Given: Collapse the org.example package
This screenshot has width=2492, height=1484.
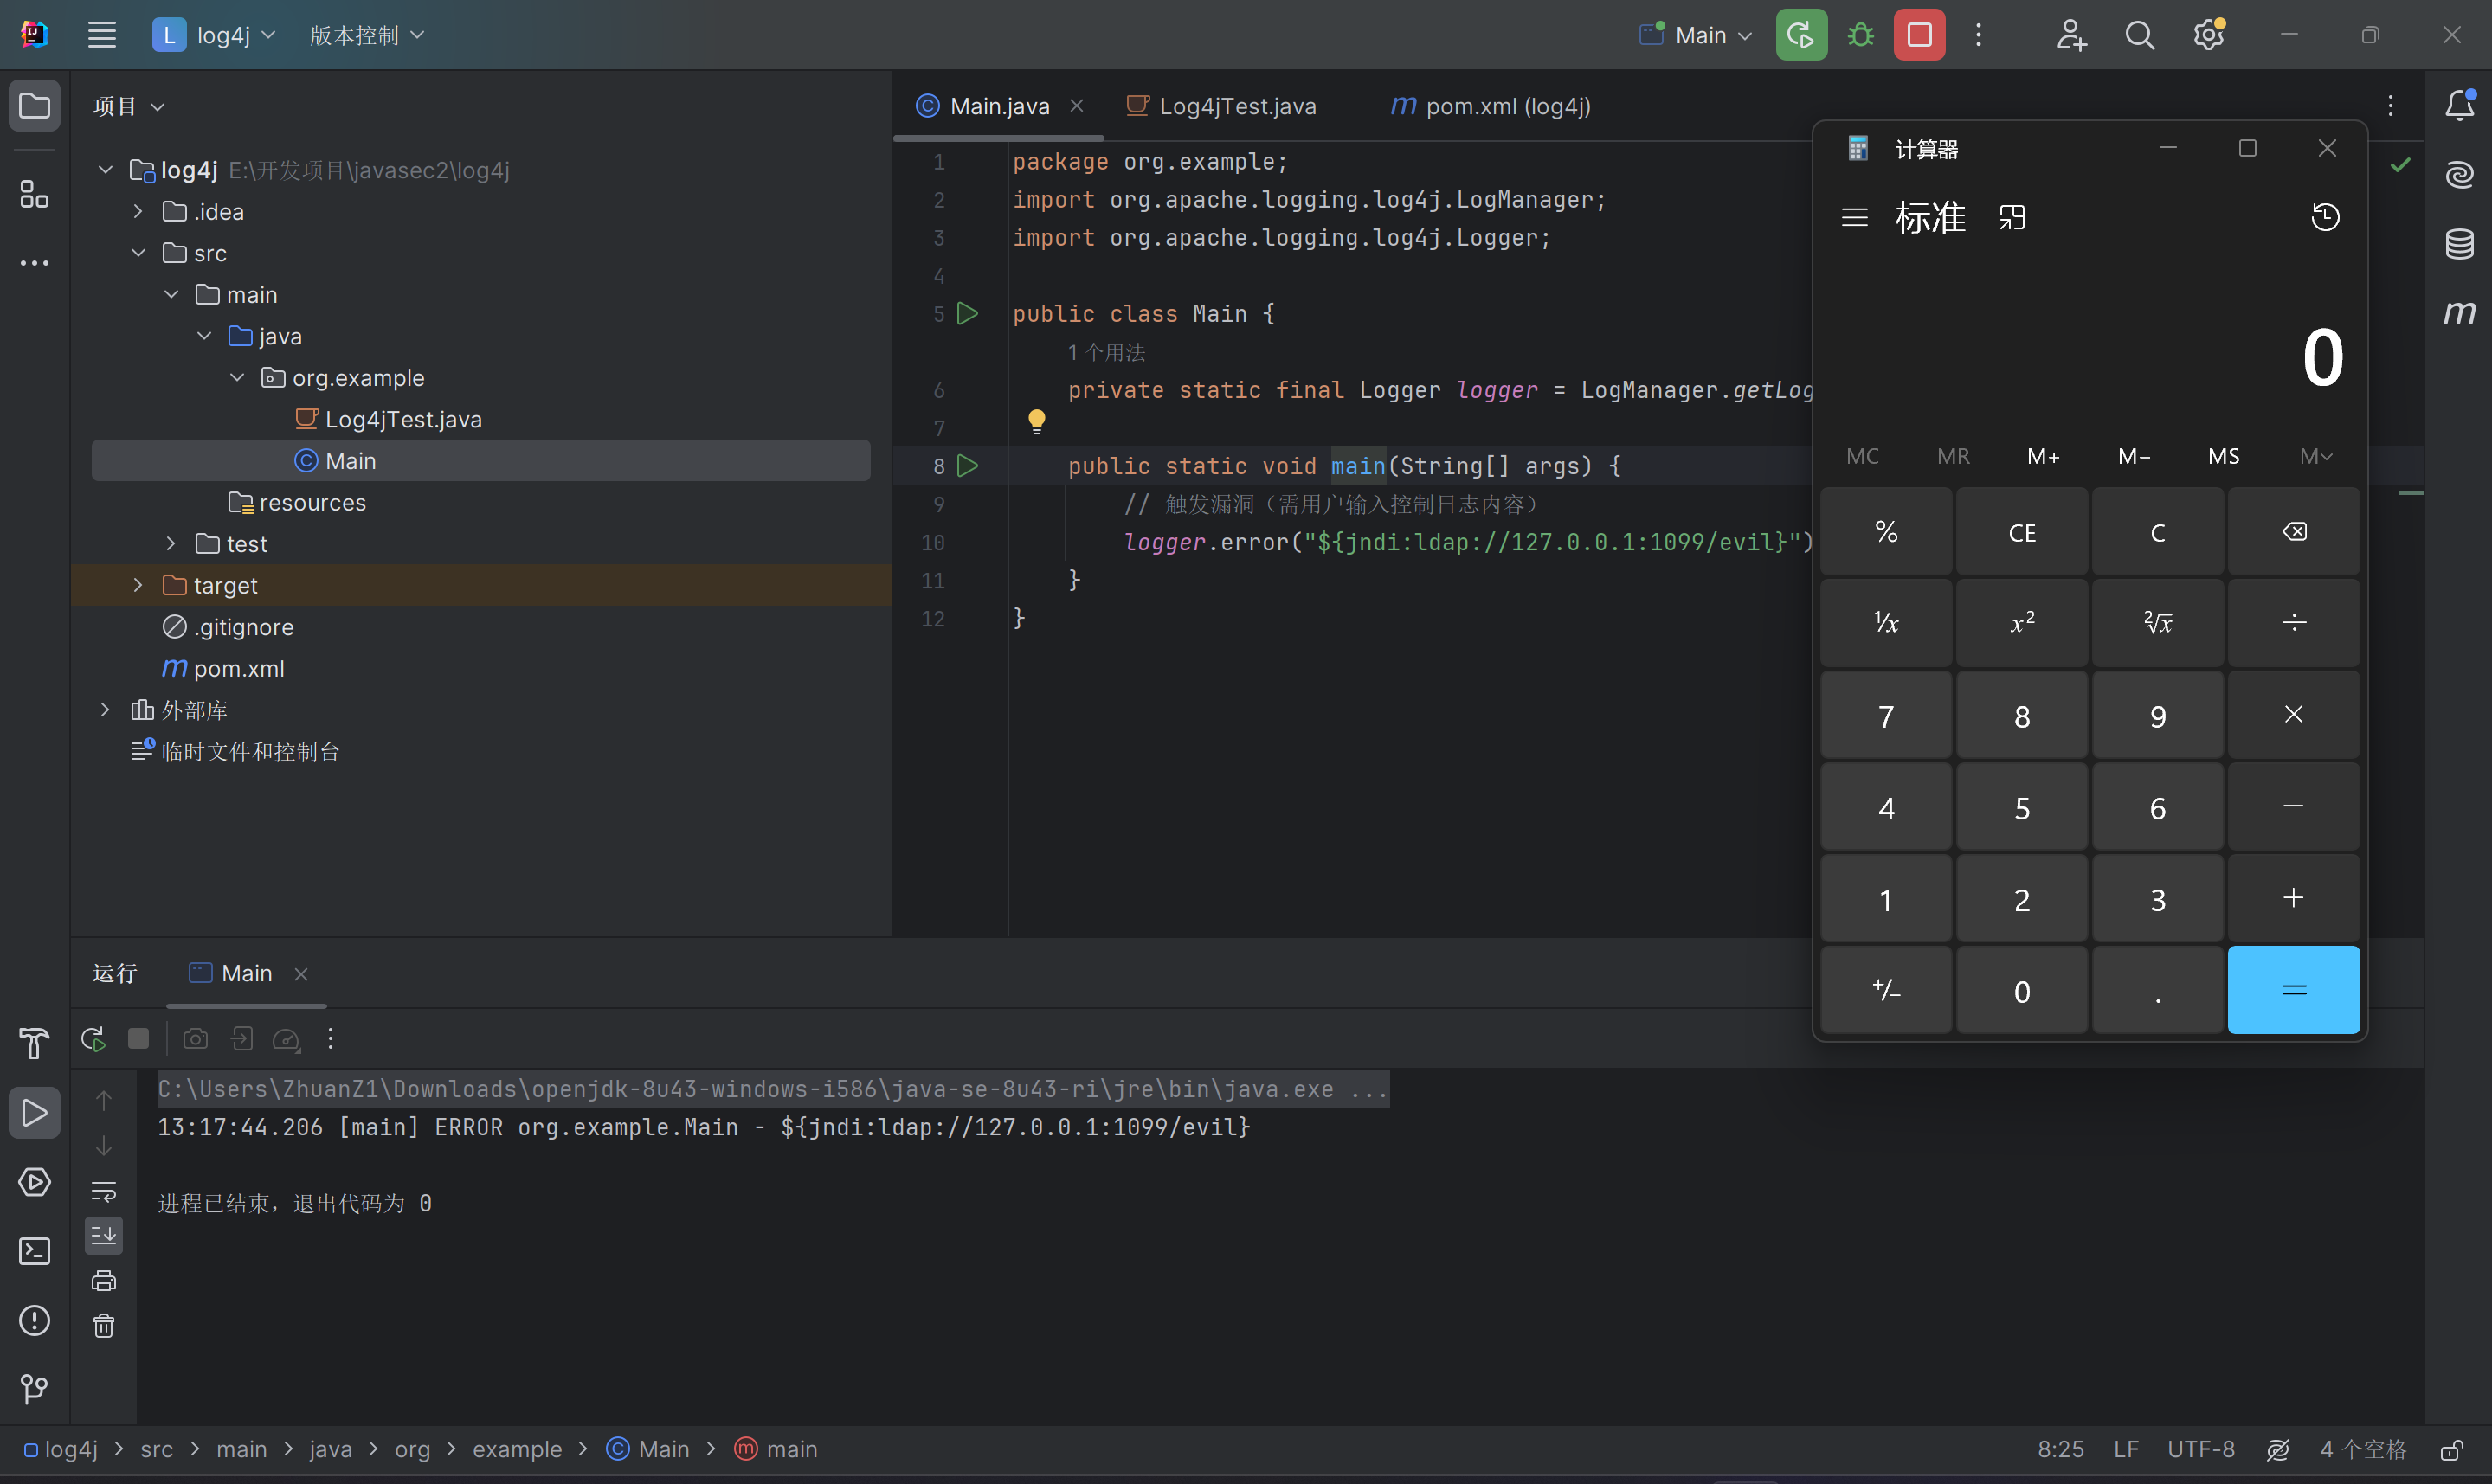Looking at the screenshot, I should [x=237, y=378].
